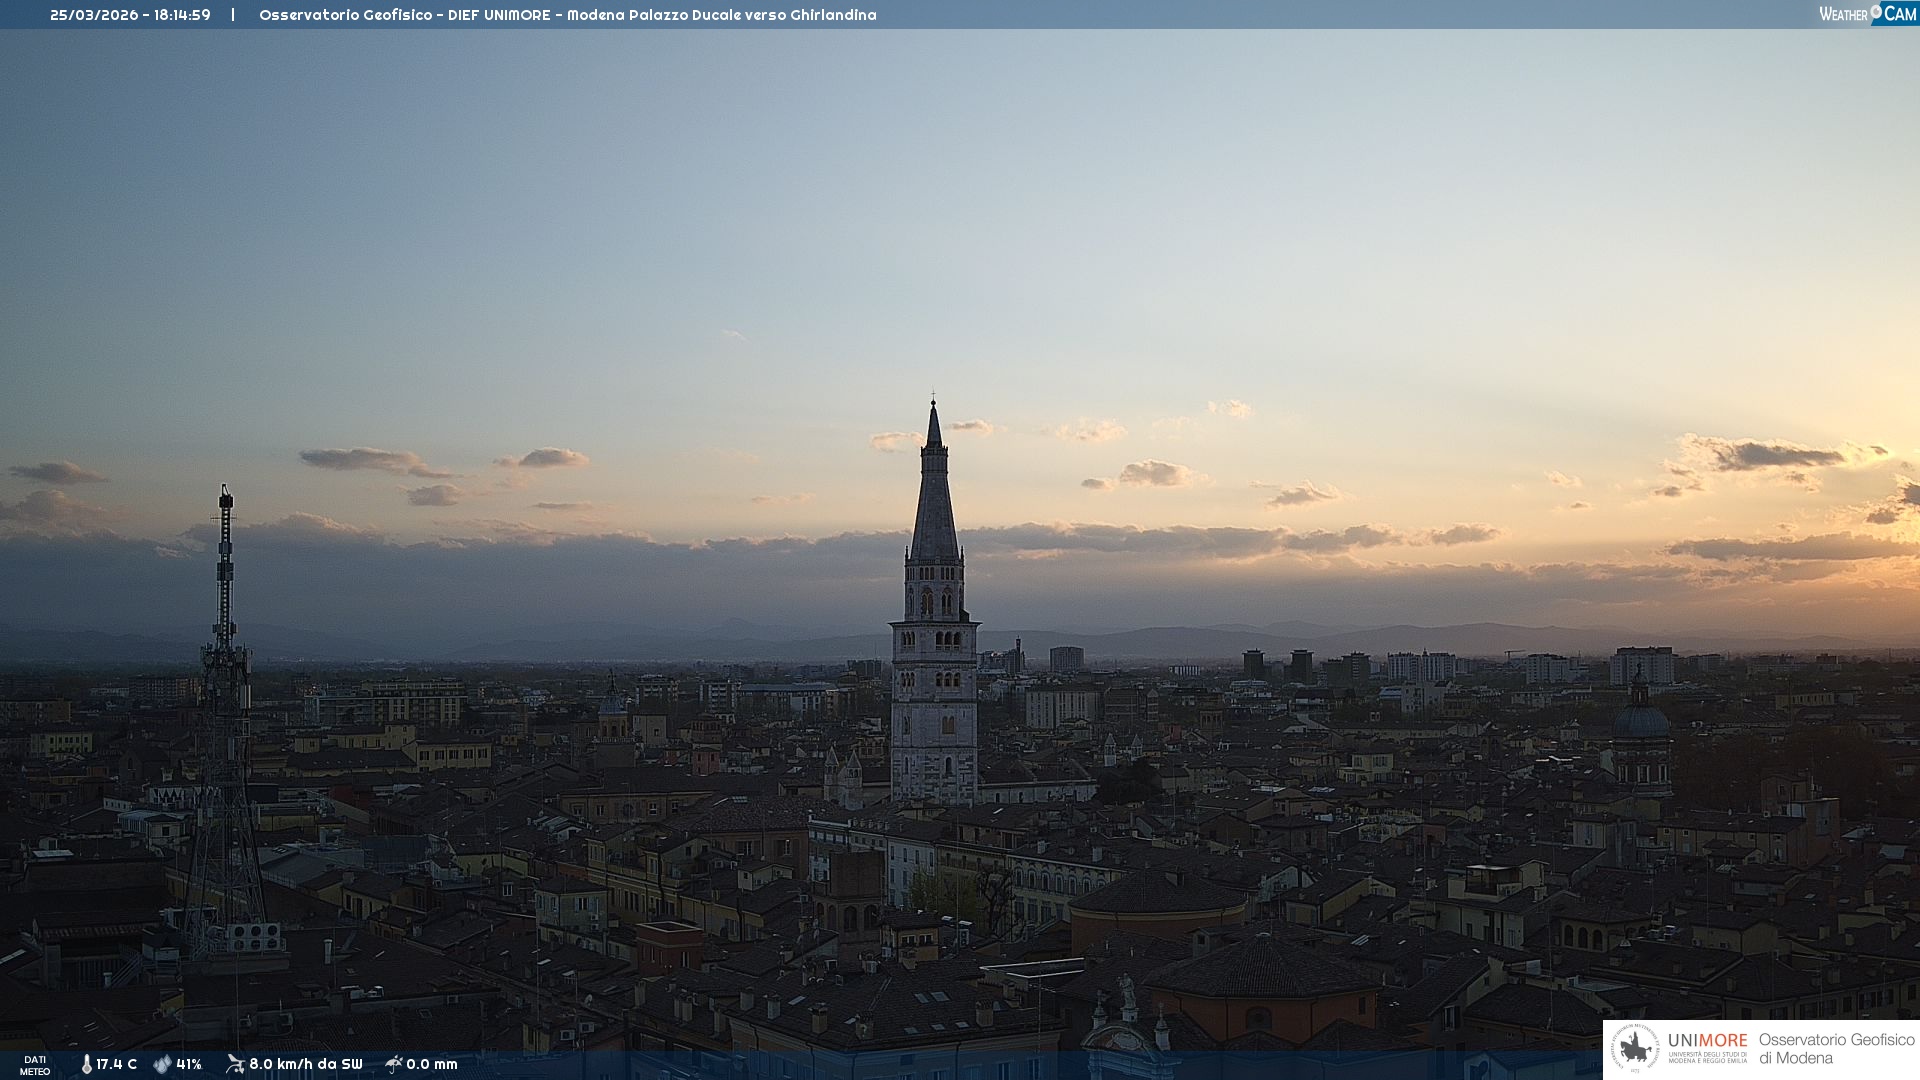Click the camera lens in WeatherCam logo
The height and width of the screenshot is (1080, 1920).
pos(1875,12)
